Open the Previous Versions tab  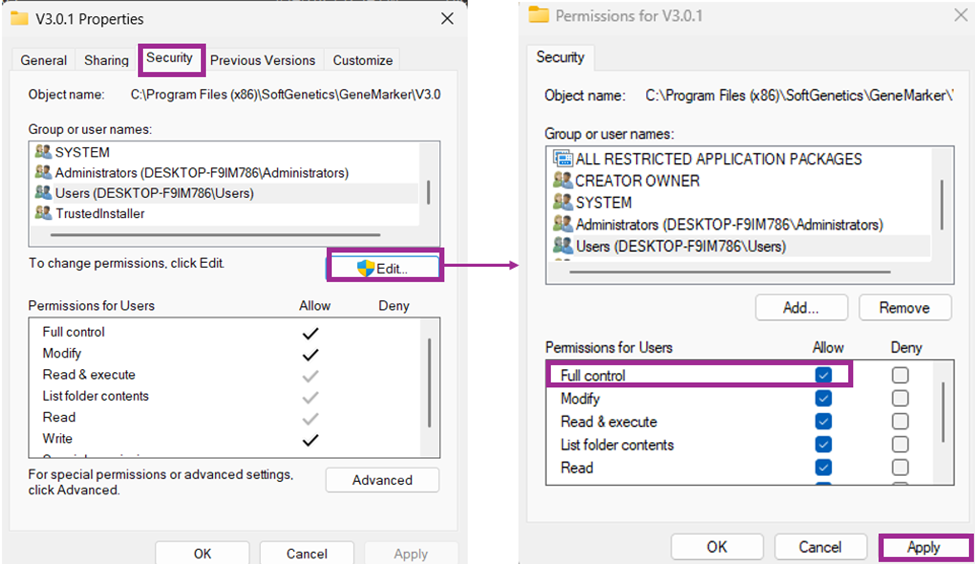click(x=262, y=60)
